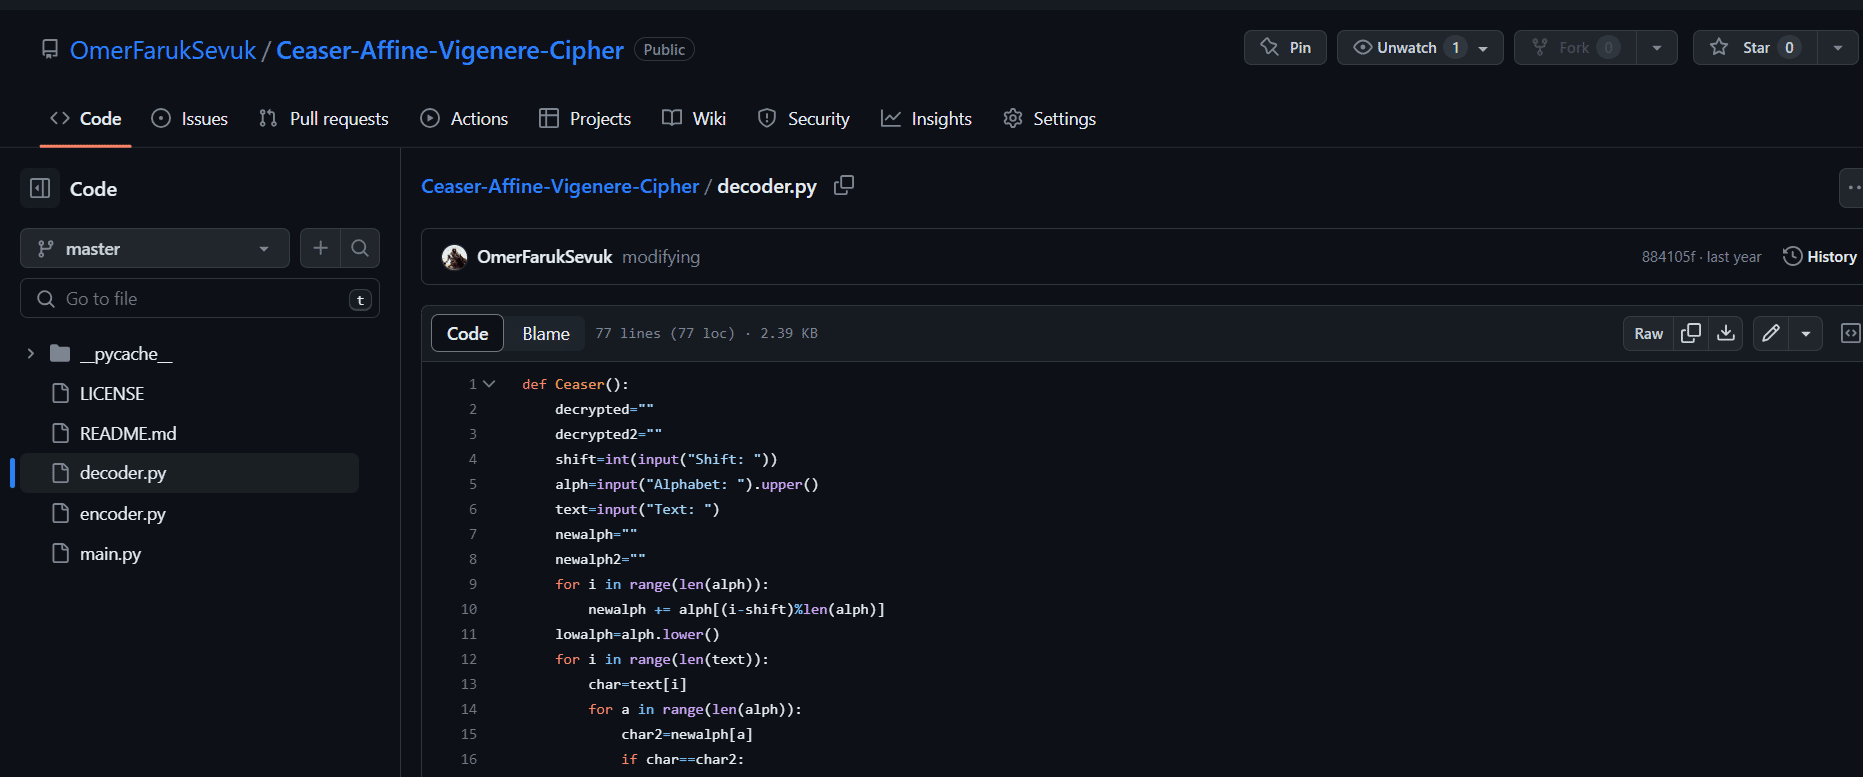Edit this file with pencil icon
This screenshot has height=777, width=1863.
click(x=1771, y=333)
